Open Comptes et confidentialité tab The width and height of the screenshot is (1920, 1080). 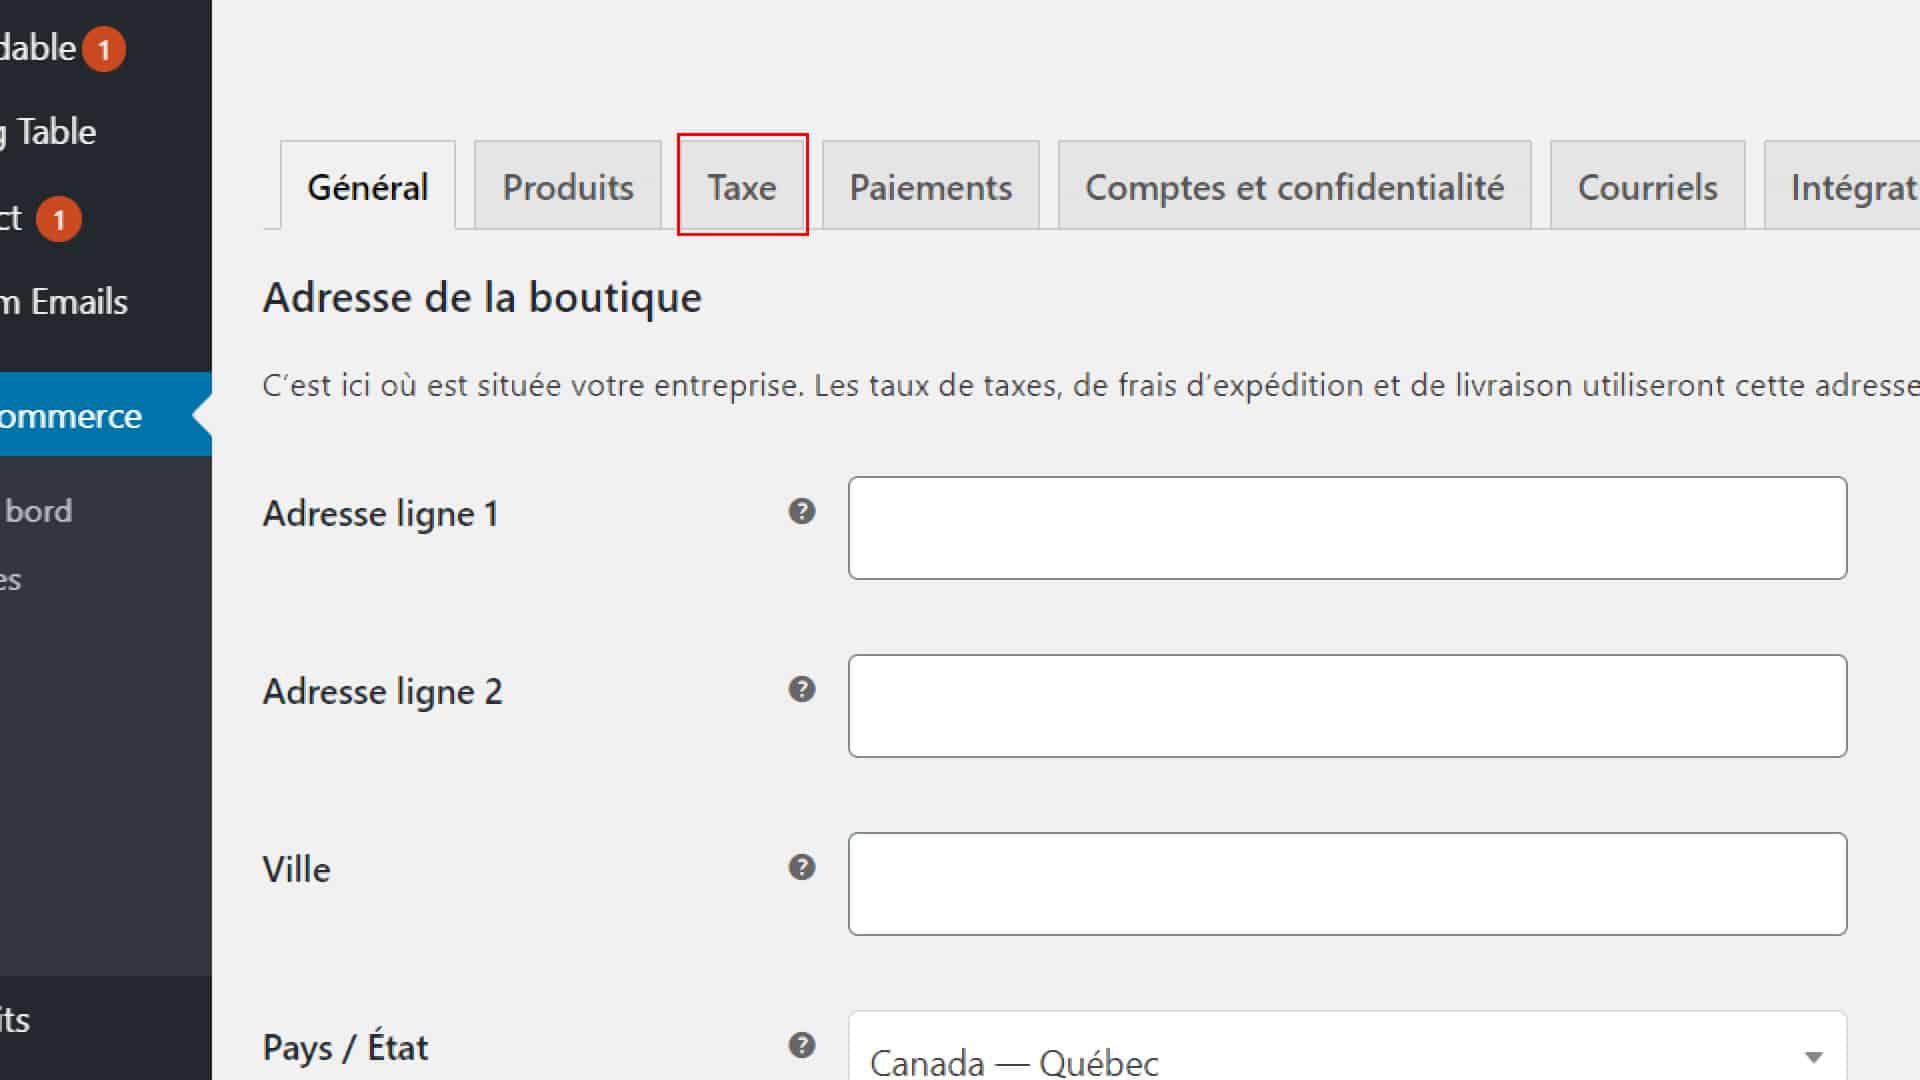click(1295, 186)
